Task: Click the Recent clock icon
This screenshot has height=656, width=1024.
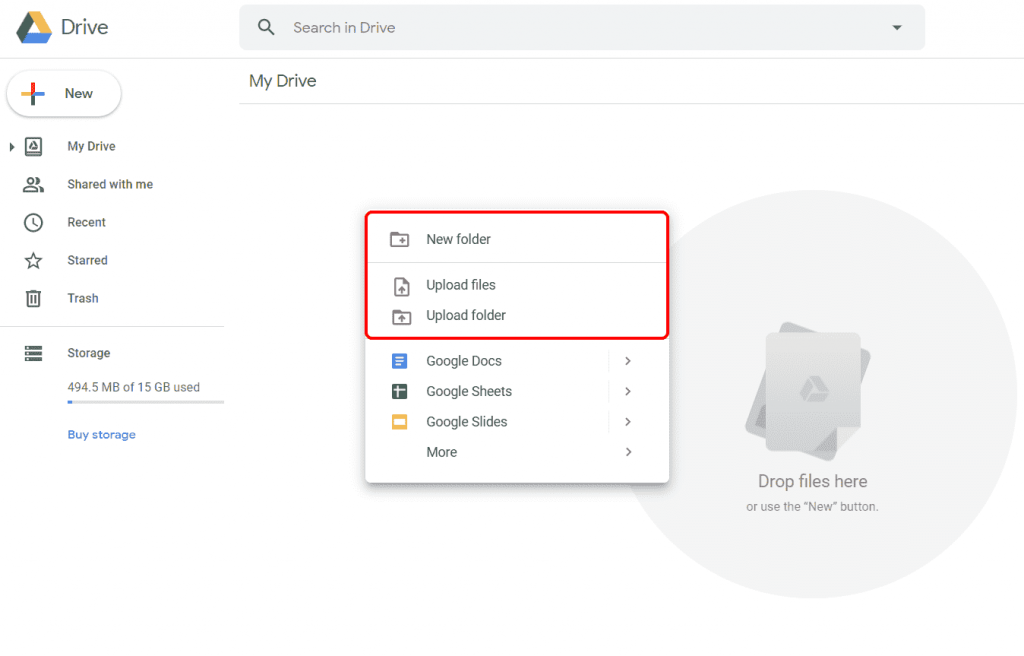Action: 33,223
